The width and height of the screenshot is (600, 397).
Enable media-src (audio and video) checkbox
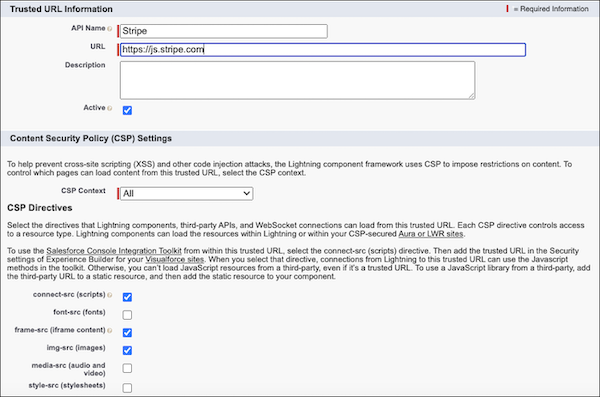click(x=127, y=368)
